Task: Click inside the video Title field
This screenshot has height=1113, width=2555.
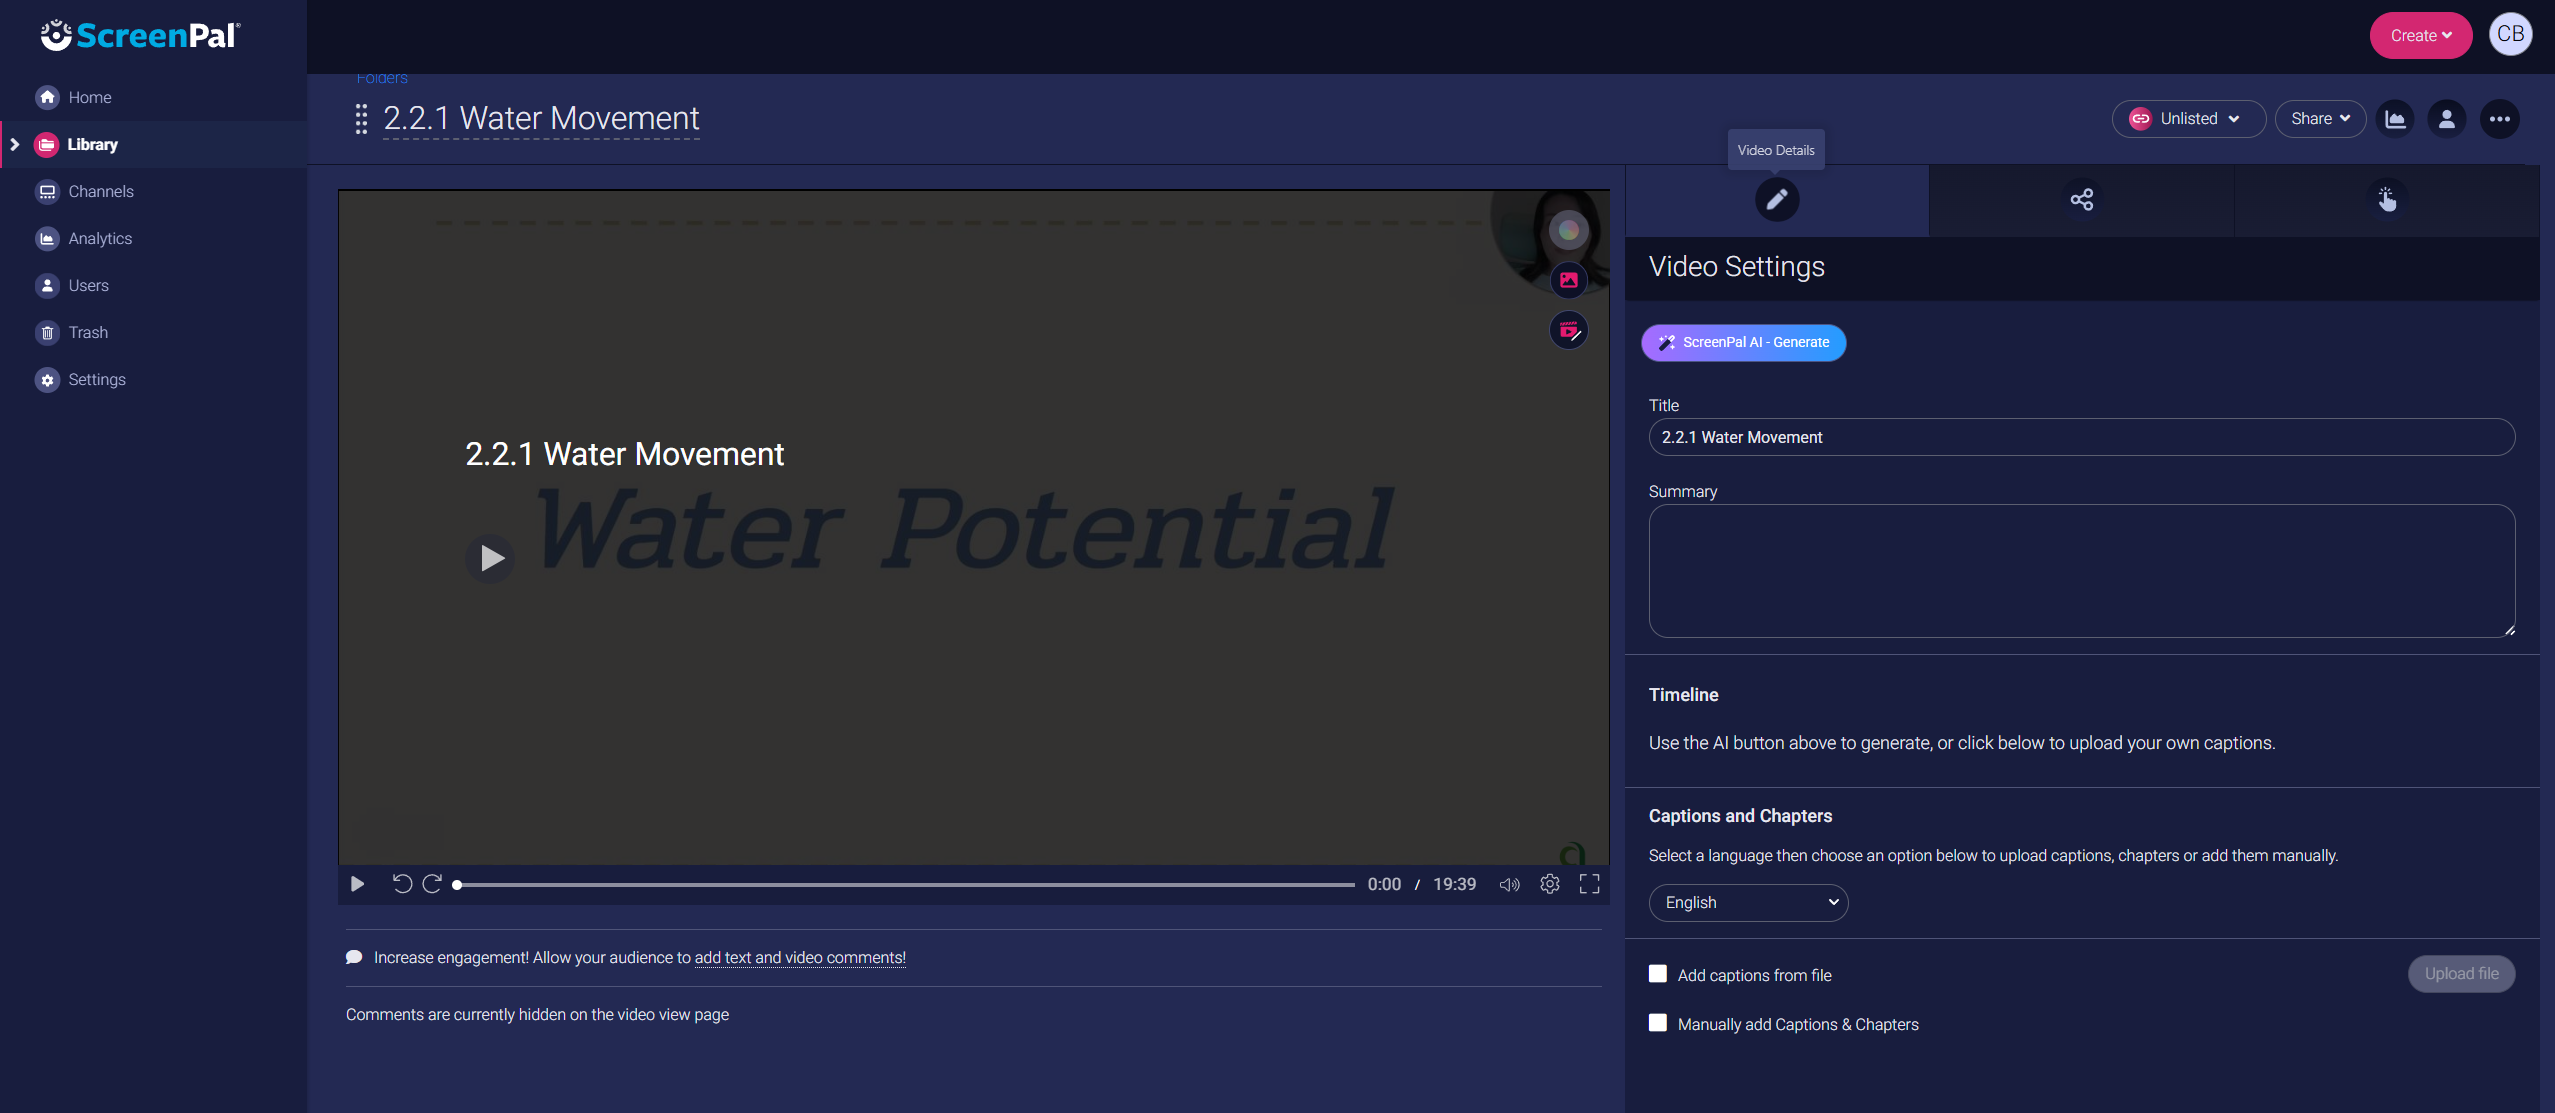Action: (x=2080, y=437)
